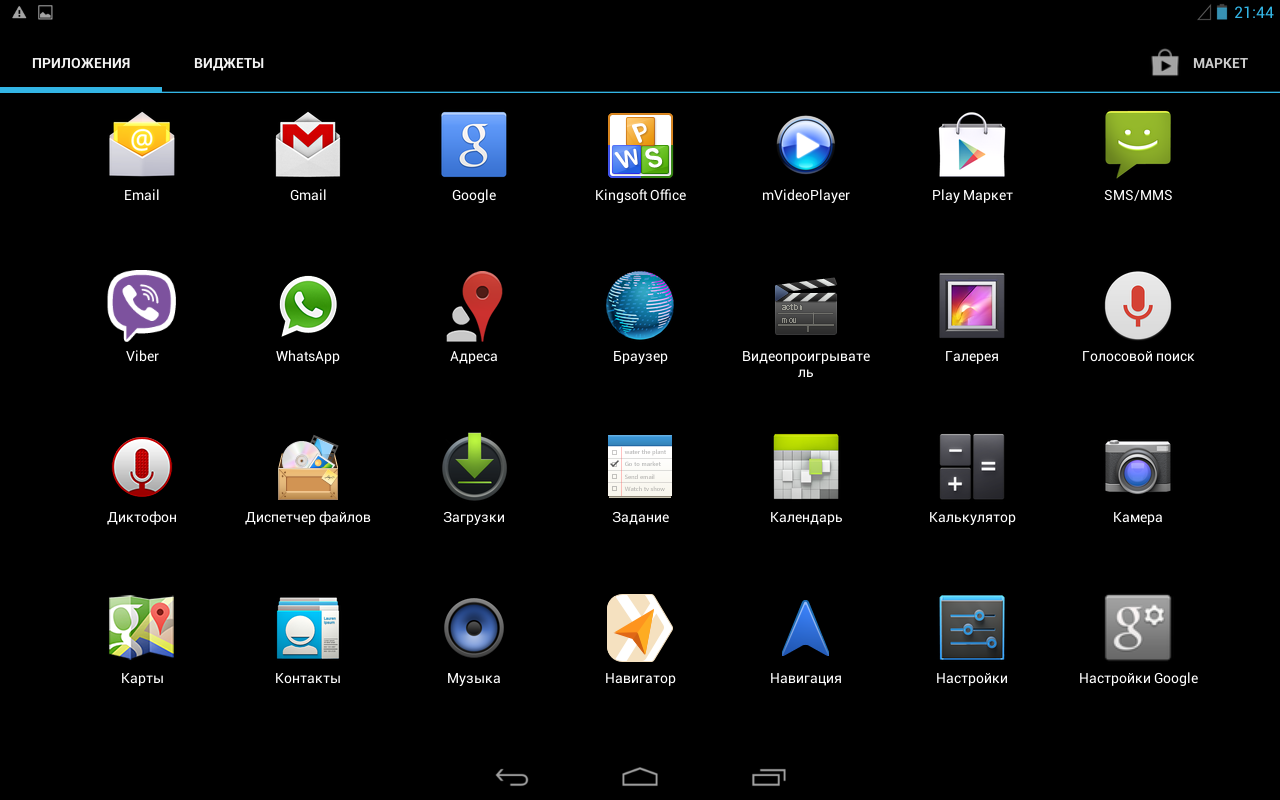Tap the image notification icon
Image resolution: width=1280 pixels, height=800 pixels.
coord(45,12)
